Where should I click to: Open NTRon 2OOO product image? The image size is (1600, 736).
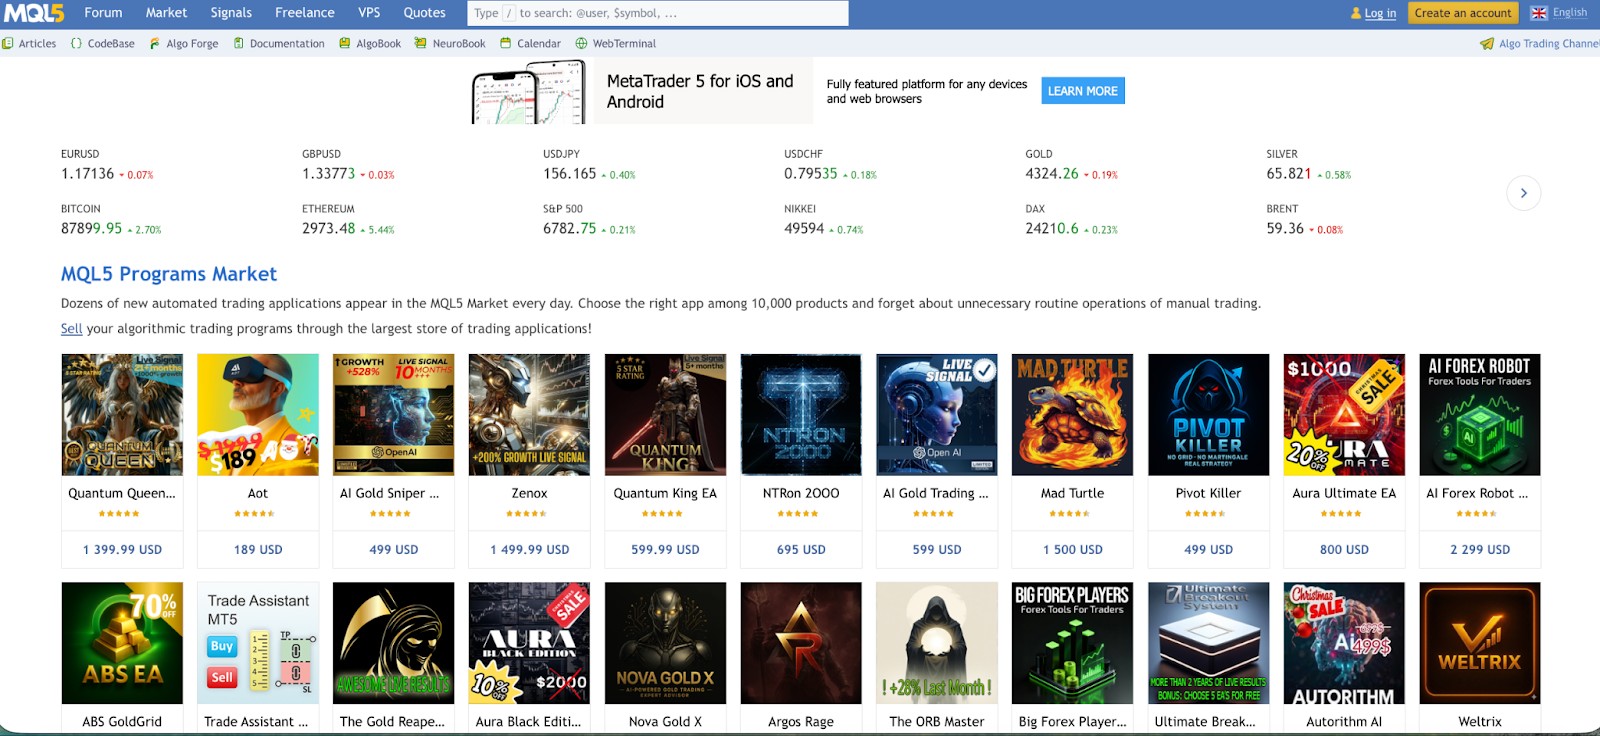pyautogui.click(x=801, y=414)
